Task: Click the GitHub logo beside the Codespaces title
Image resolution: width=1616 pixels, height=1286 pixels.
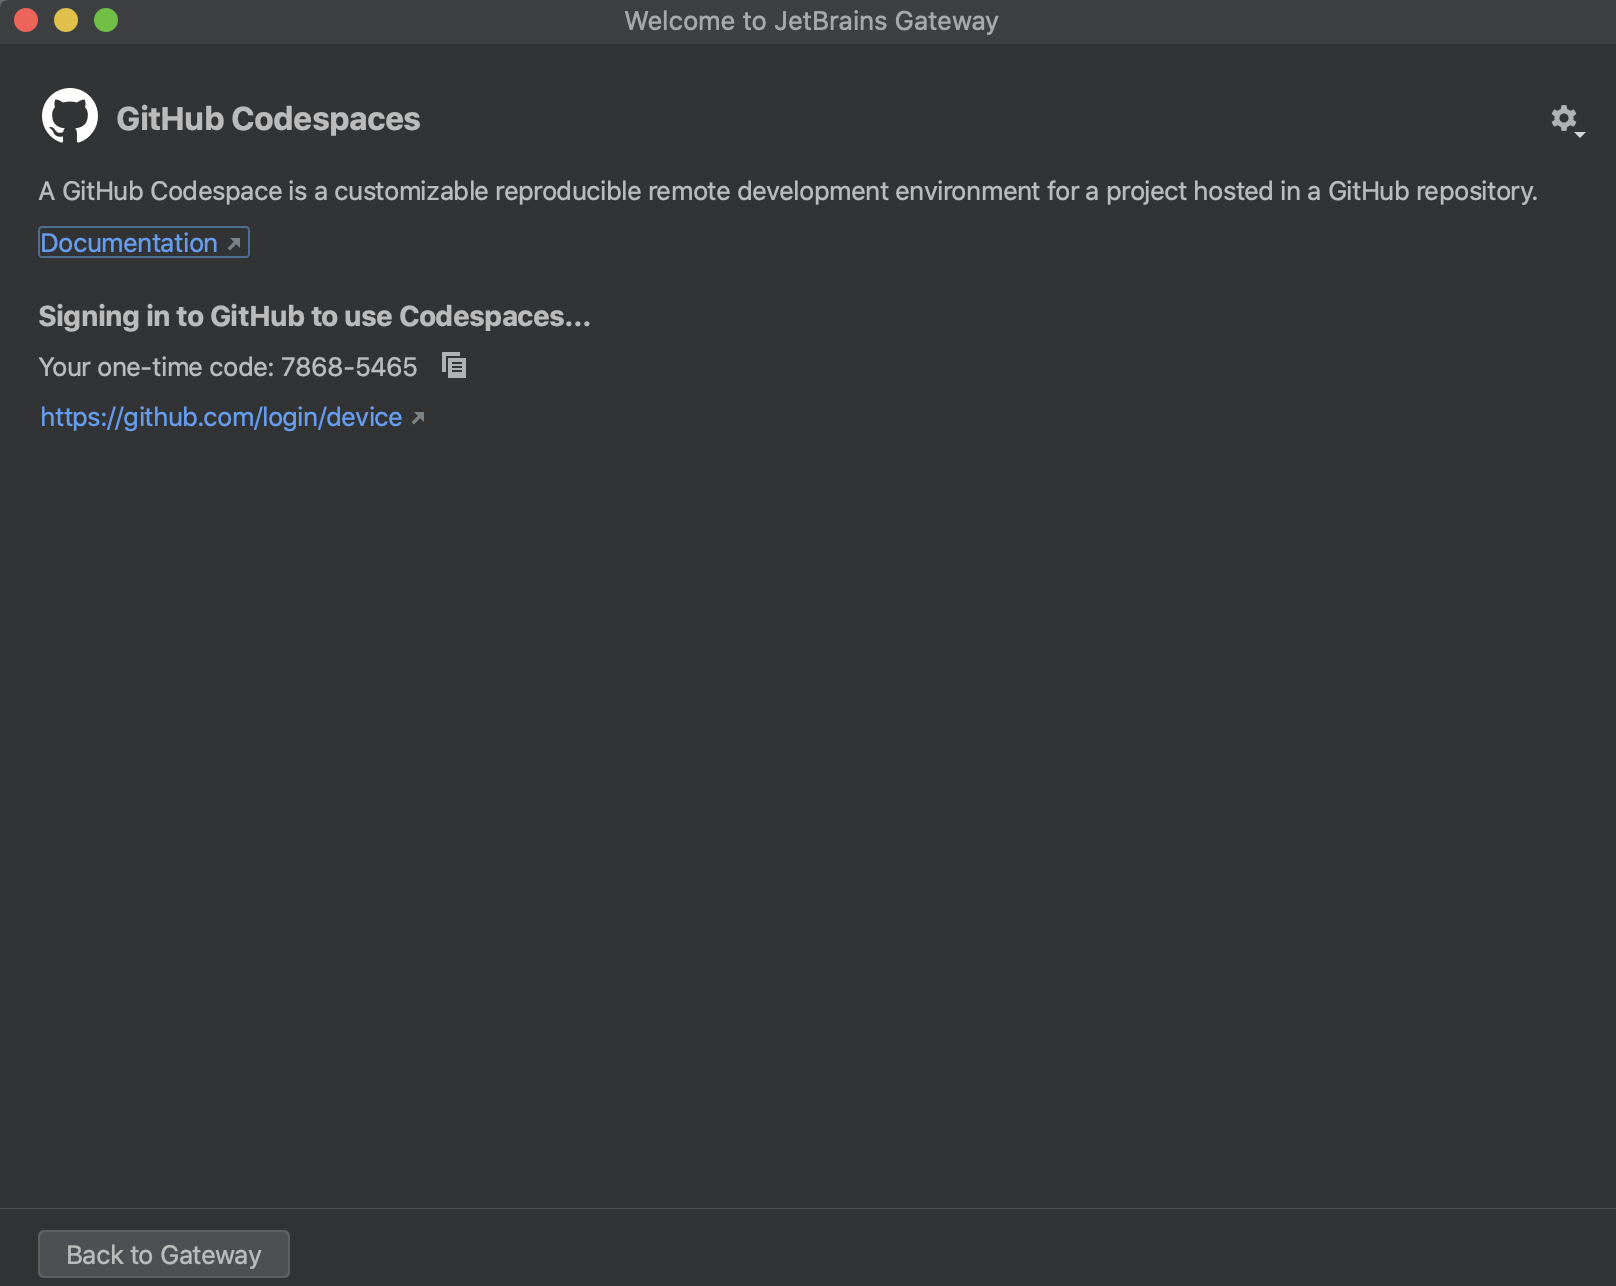Action: click(x=70, y=117)
